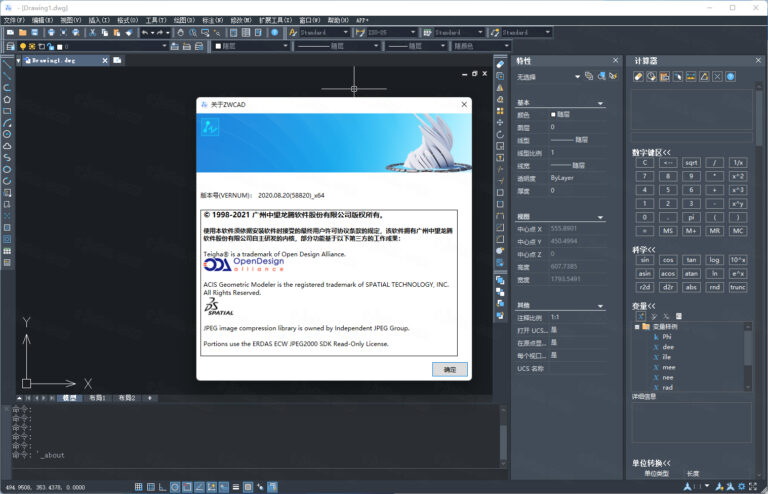Select the Drawing1.dwg document tab
The height and width of the screenshot is (494, 768).
click(66, 60)
